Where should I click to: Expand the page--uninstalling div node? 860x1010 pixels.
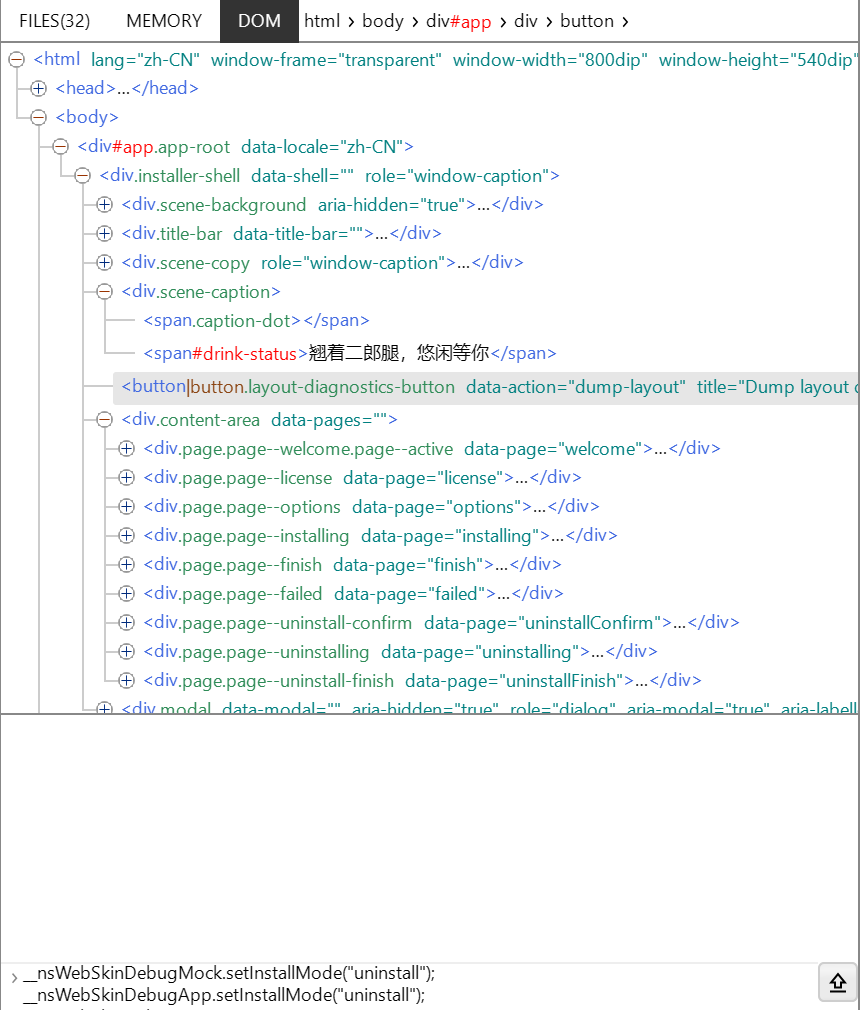point(126,652)
